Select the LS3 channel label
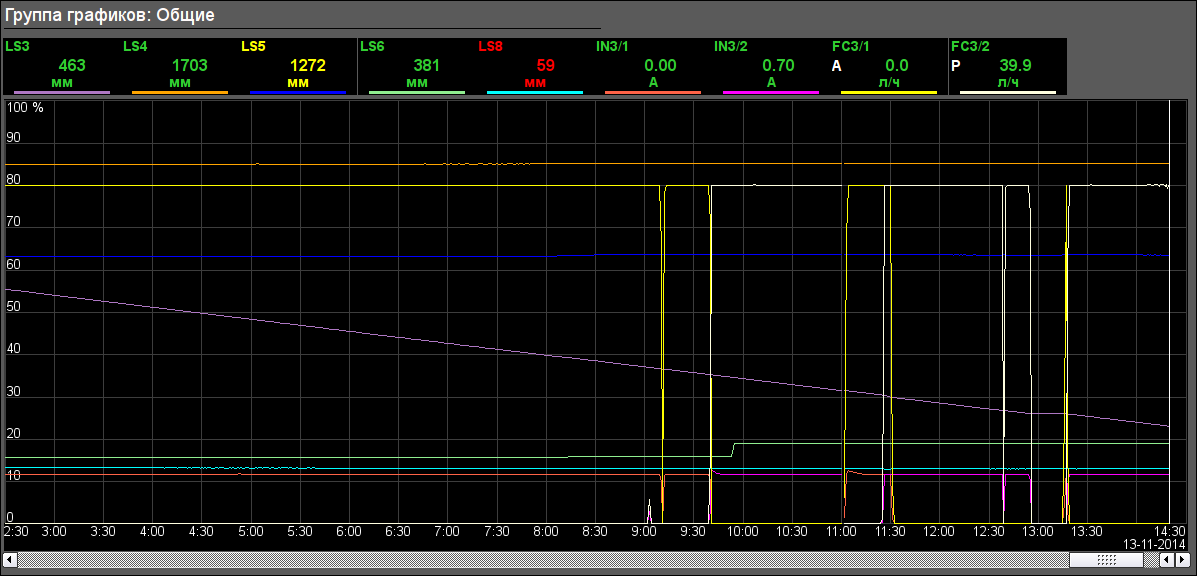This screenshot has height=576, width=1197. coord(17,47)
